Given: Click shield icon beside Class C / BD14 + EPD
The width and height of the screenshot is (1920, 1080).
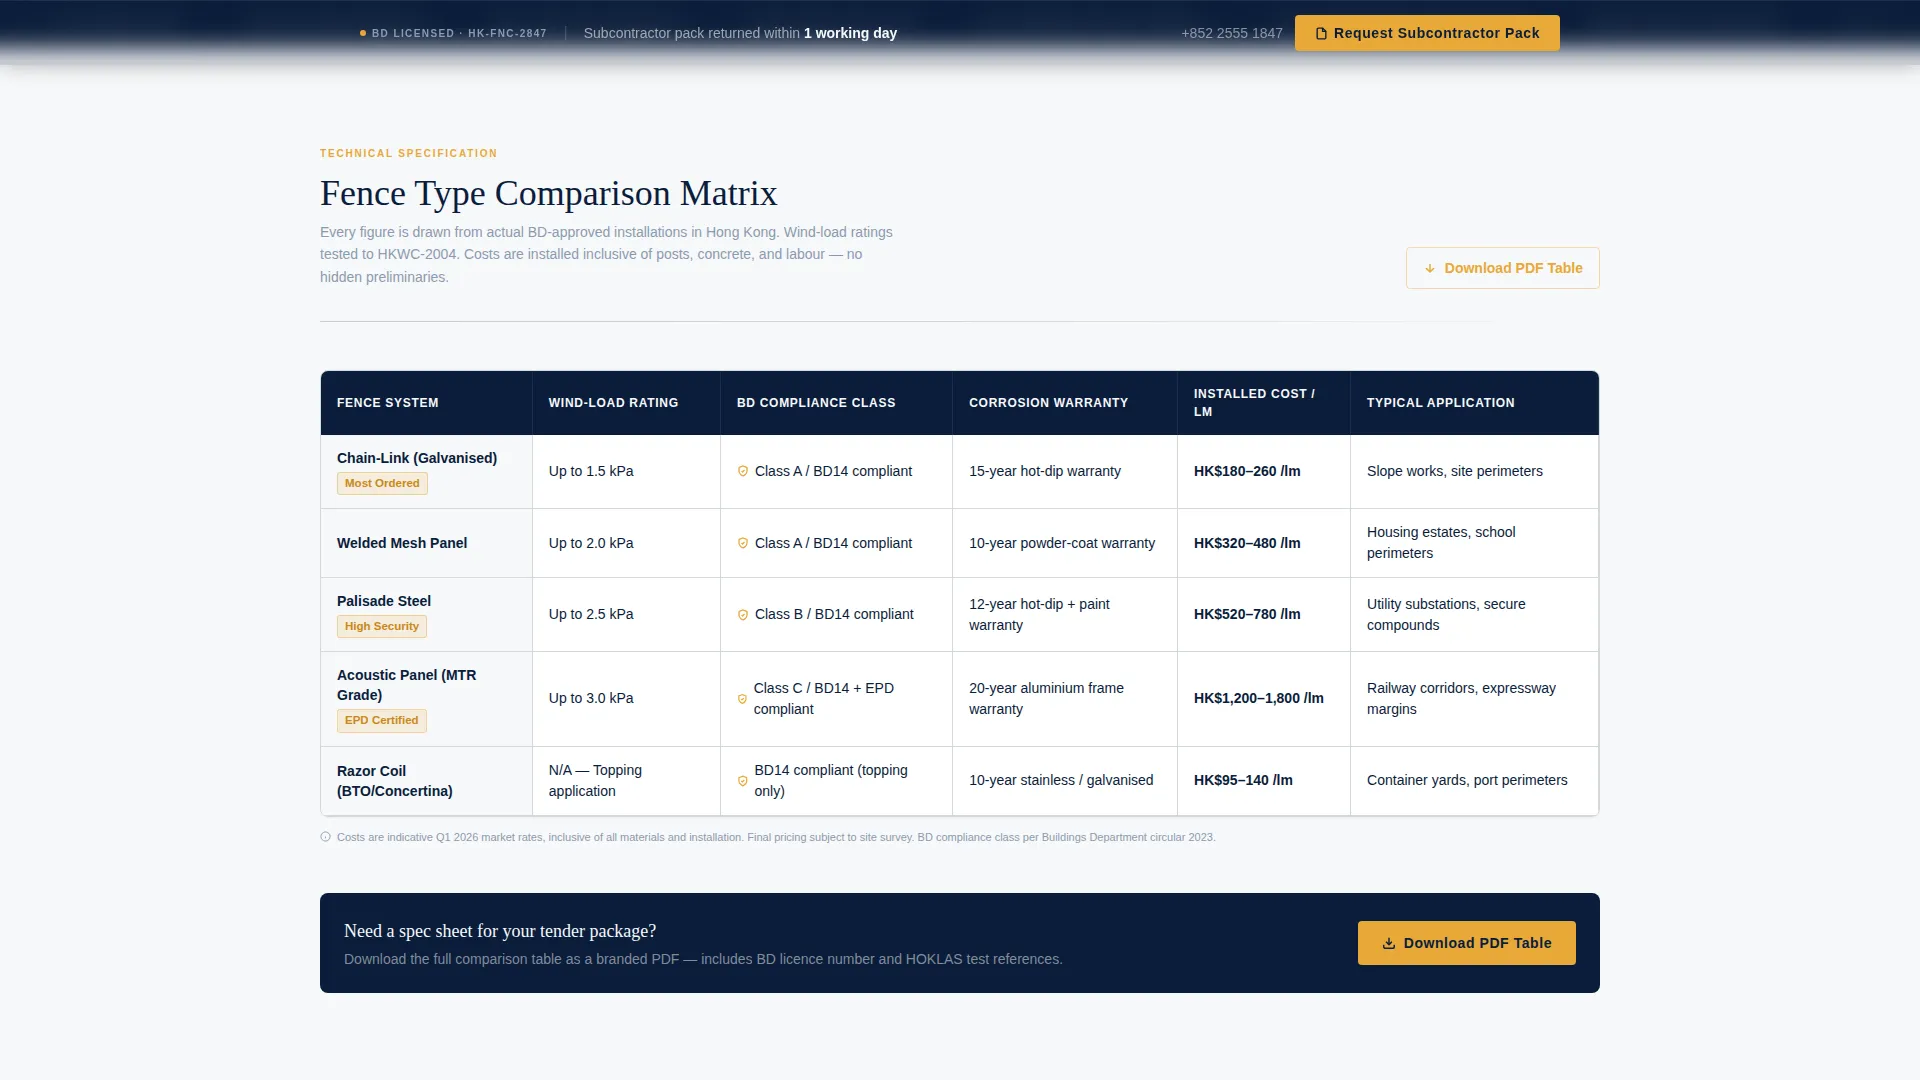Looking at the screenshot, I should 742,699.
